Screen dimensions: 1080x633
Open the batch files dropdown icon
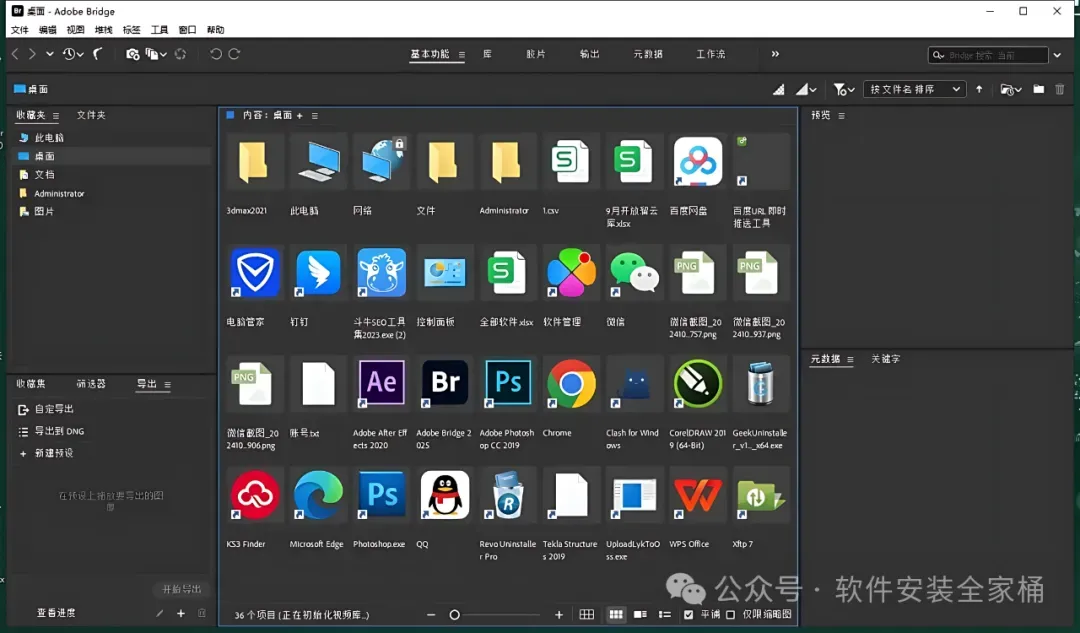(x=156, y=54)
